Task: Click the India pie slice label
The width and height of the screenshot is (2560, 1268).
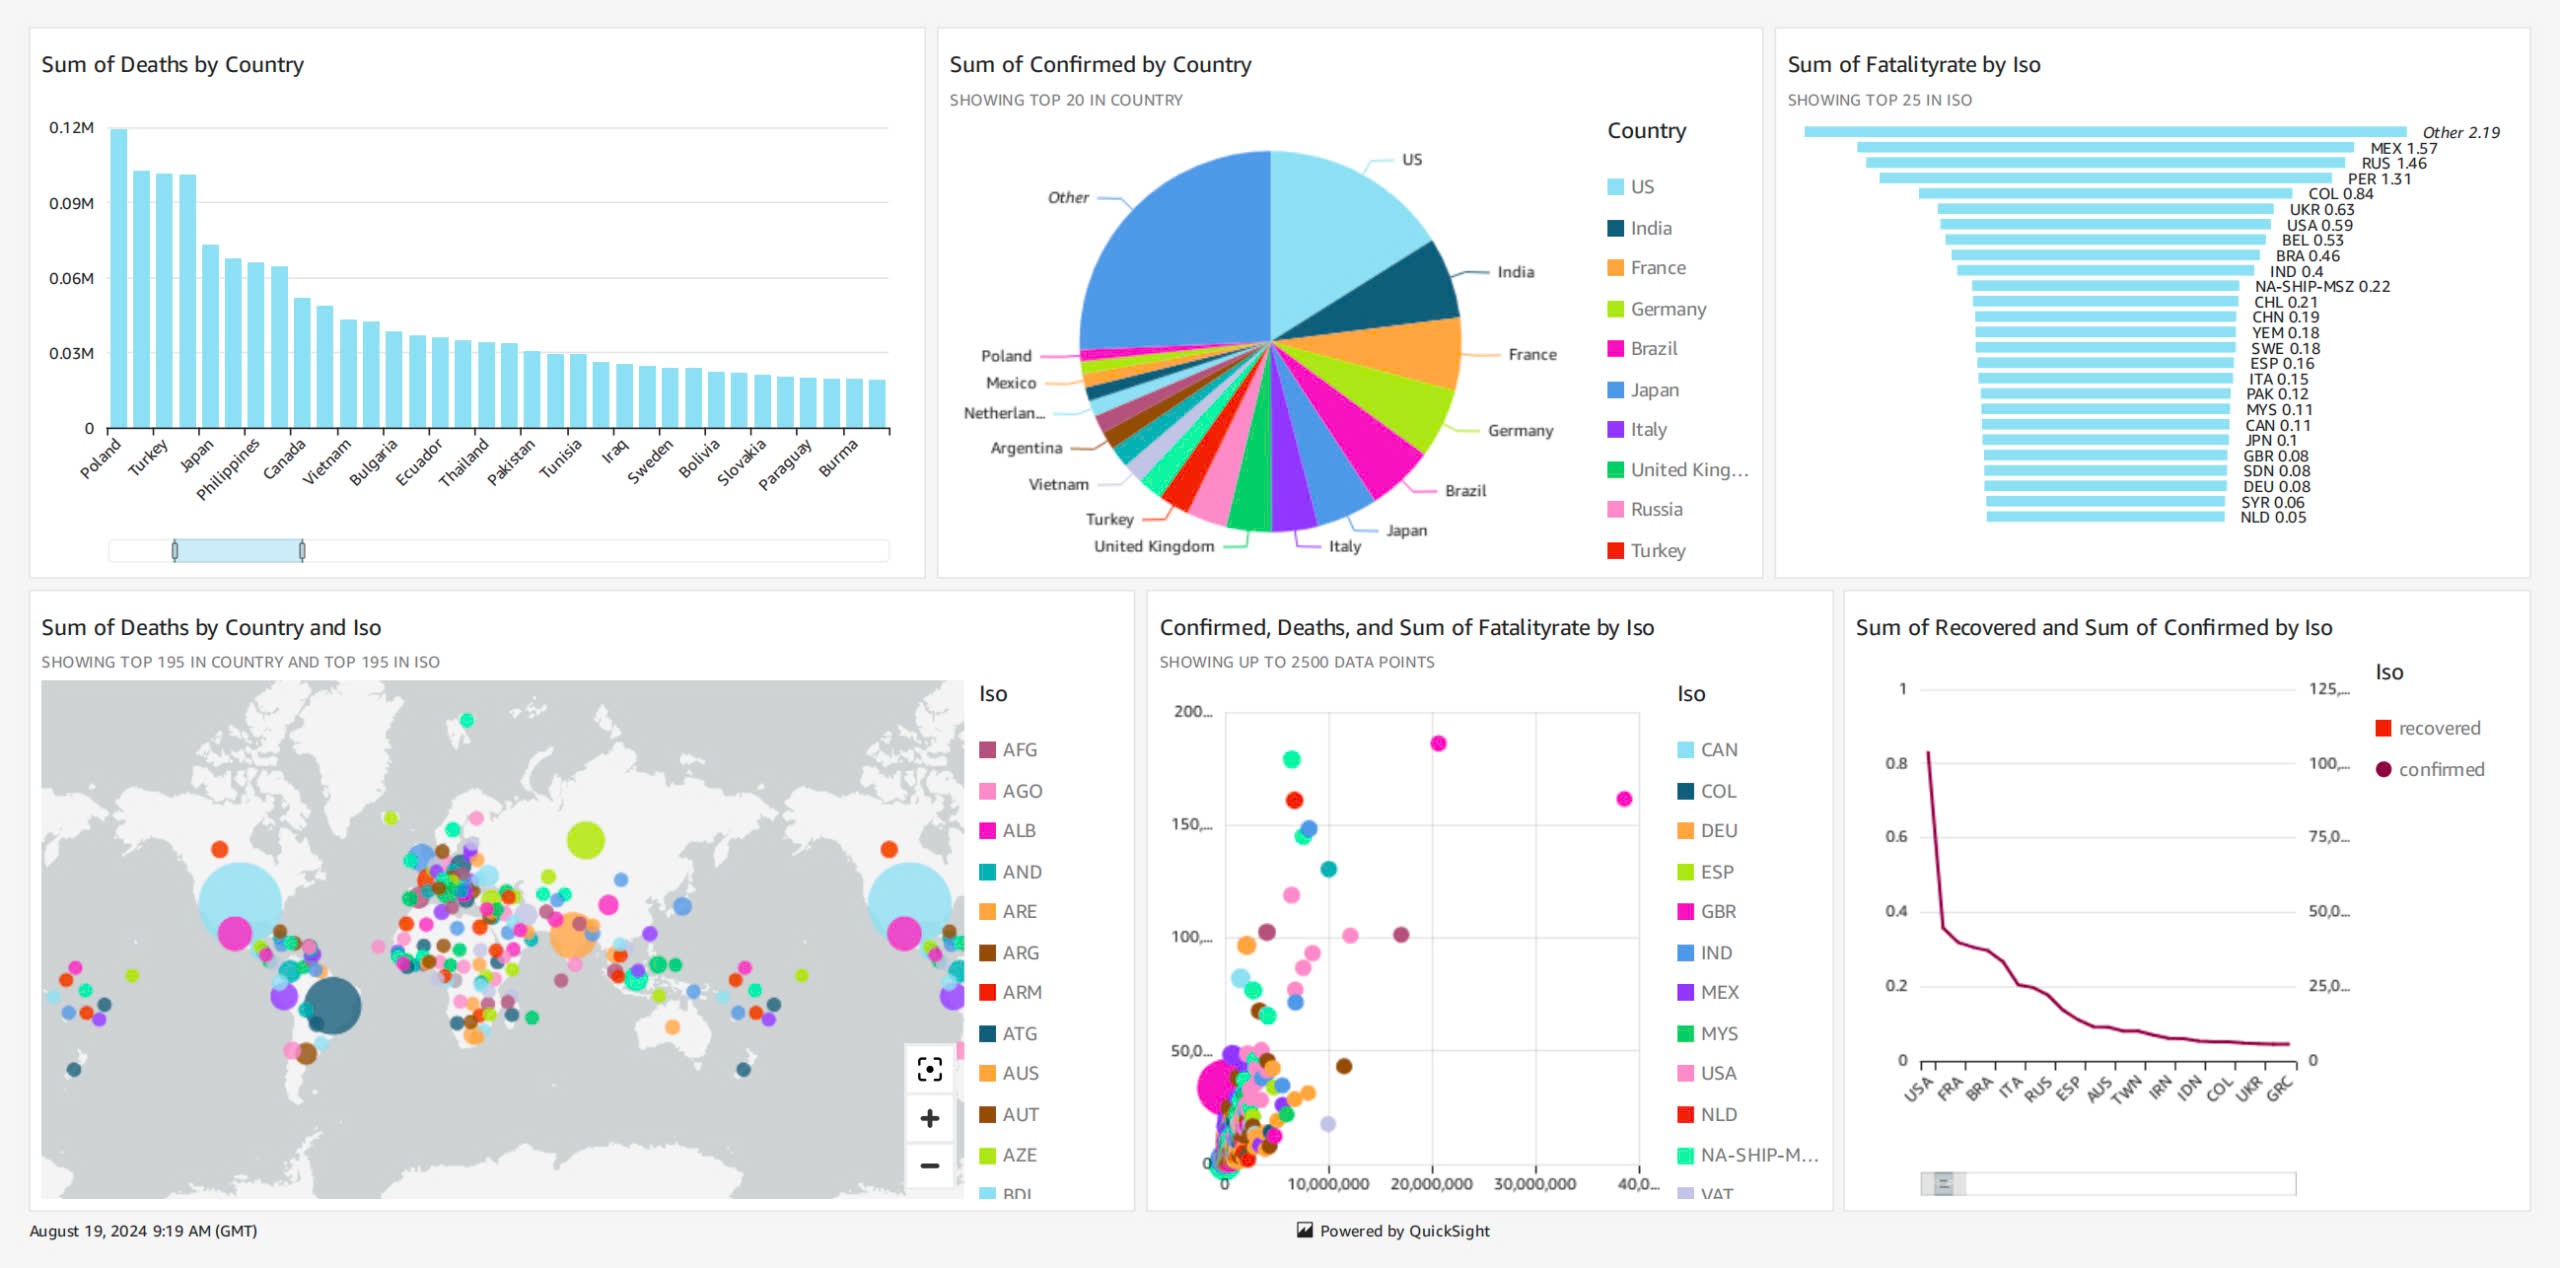Action: [x=1515, y=272]
